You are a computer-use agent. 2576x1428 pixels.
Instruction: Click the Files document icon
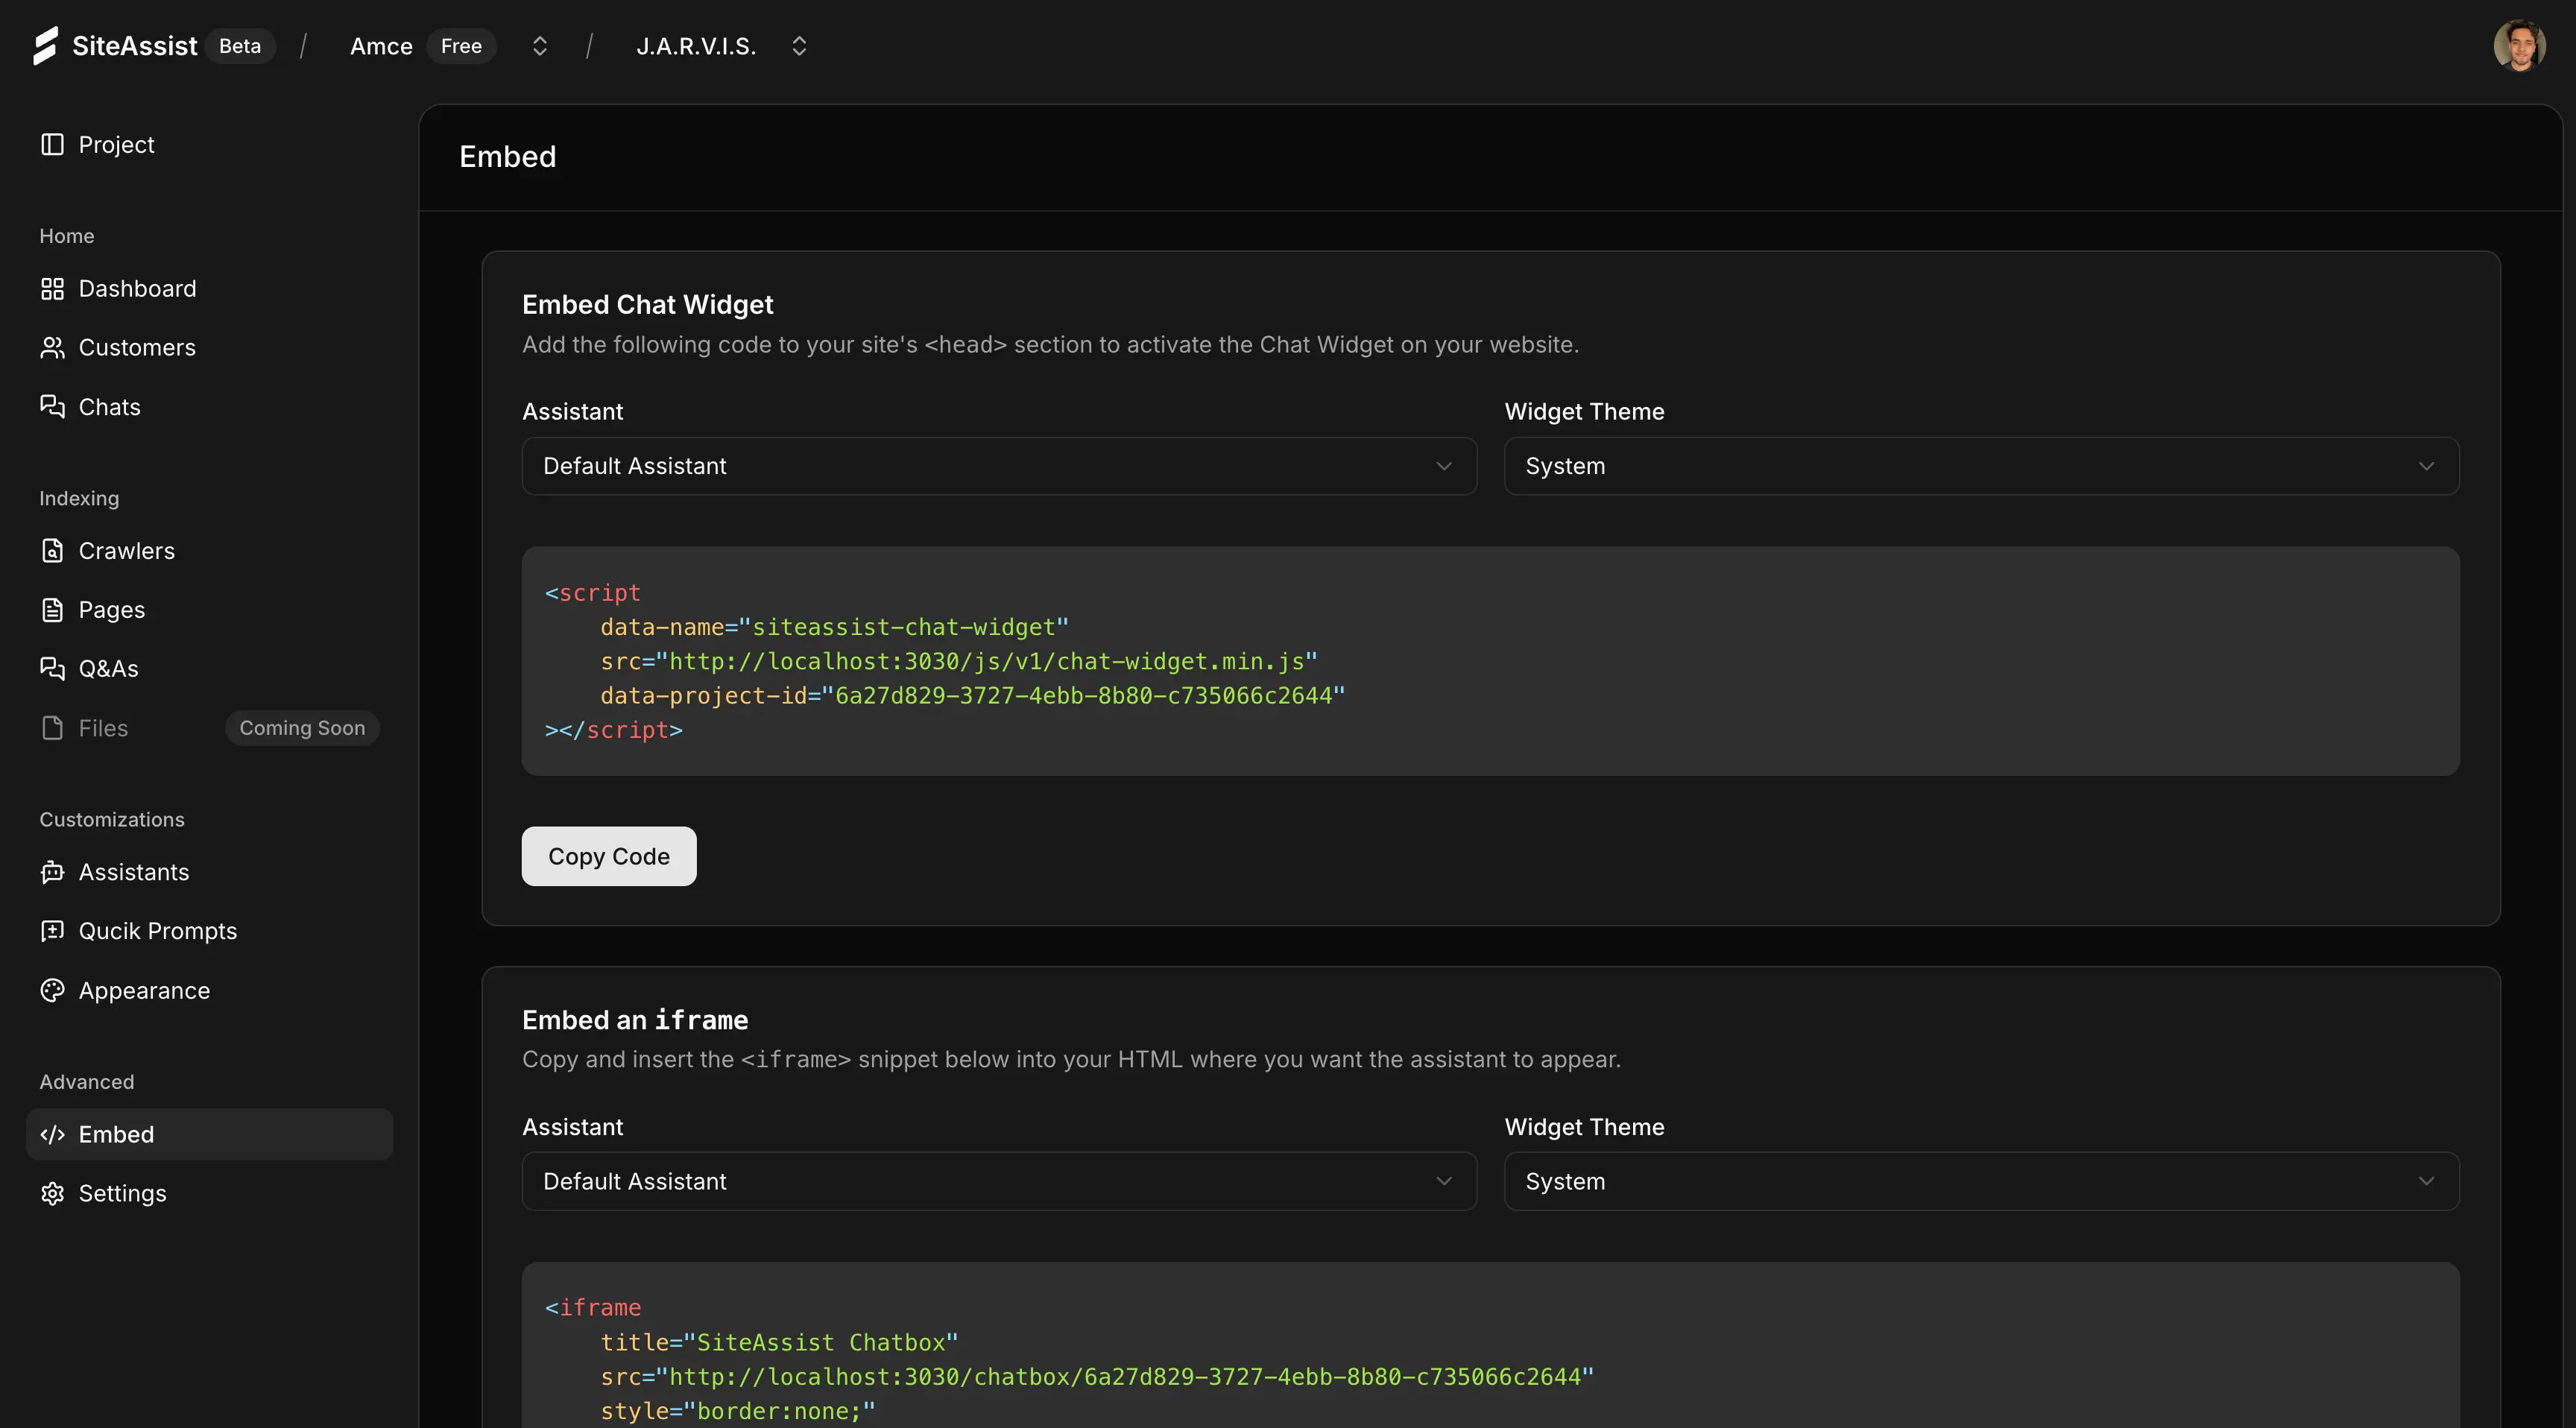pos(52,728)
